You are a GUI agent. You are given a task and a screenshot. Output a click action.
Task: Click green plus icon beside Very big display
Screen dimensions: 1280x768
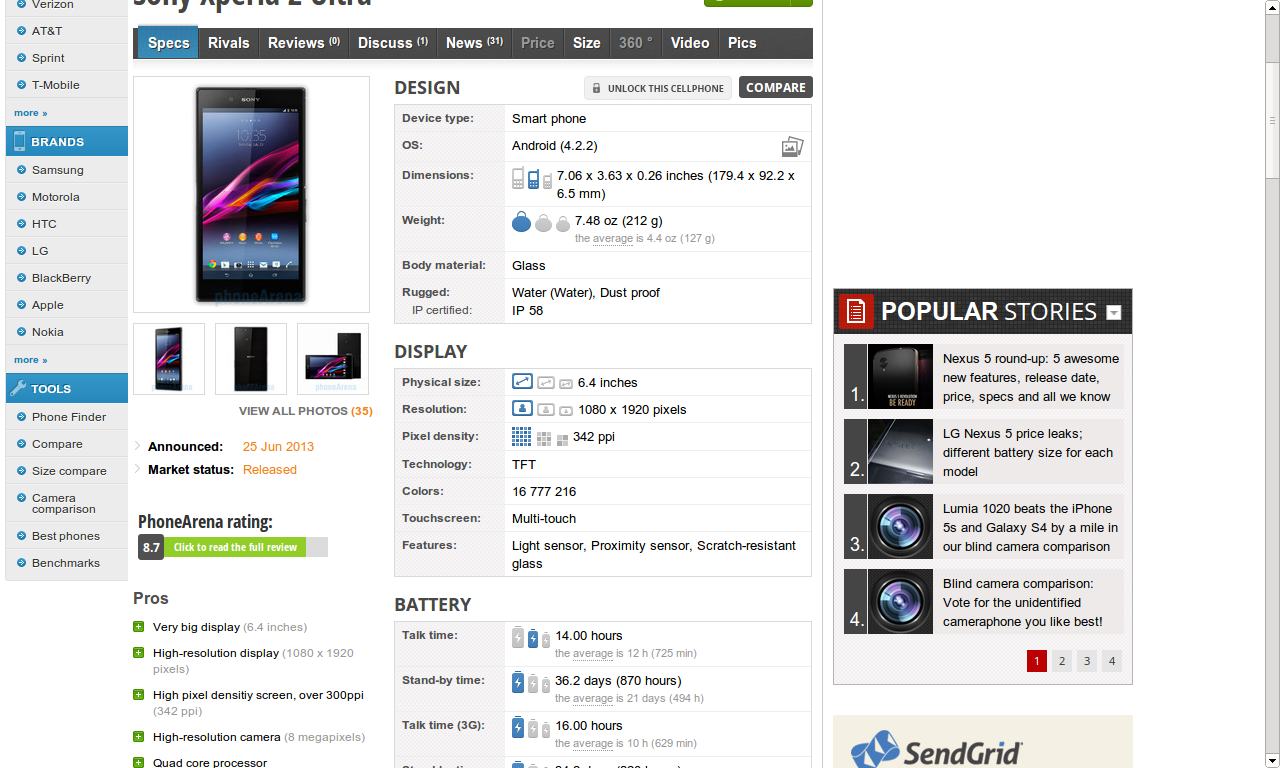(138, 627)
